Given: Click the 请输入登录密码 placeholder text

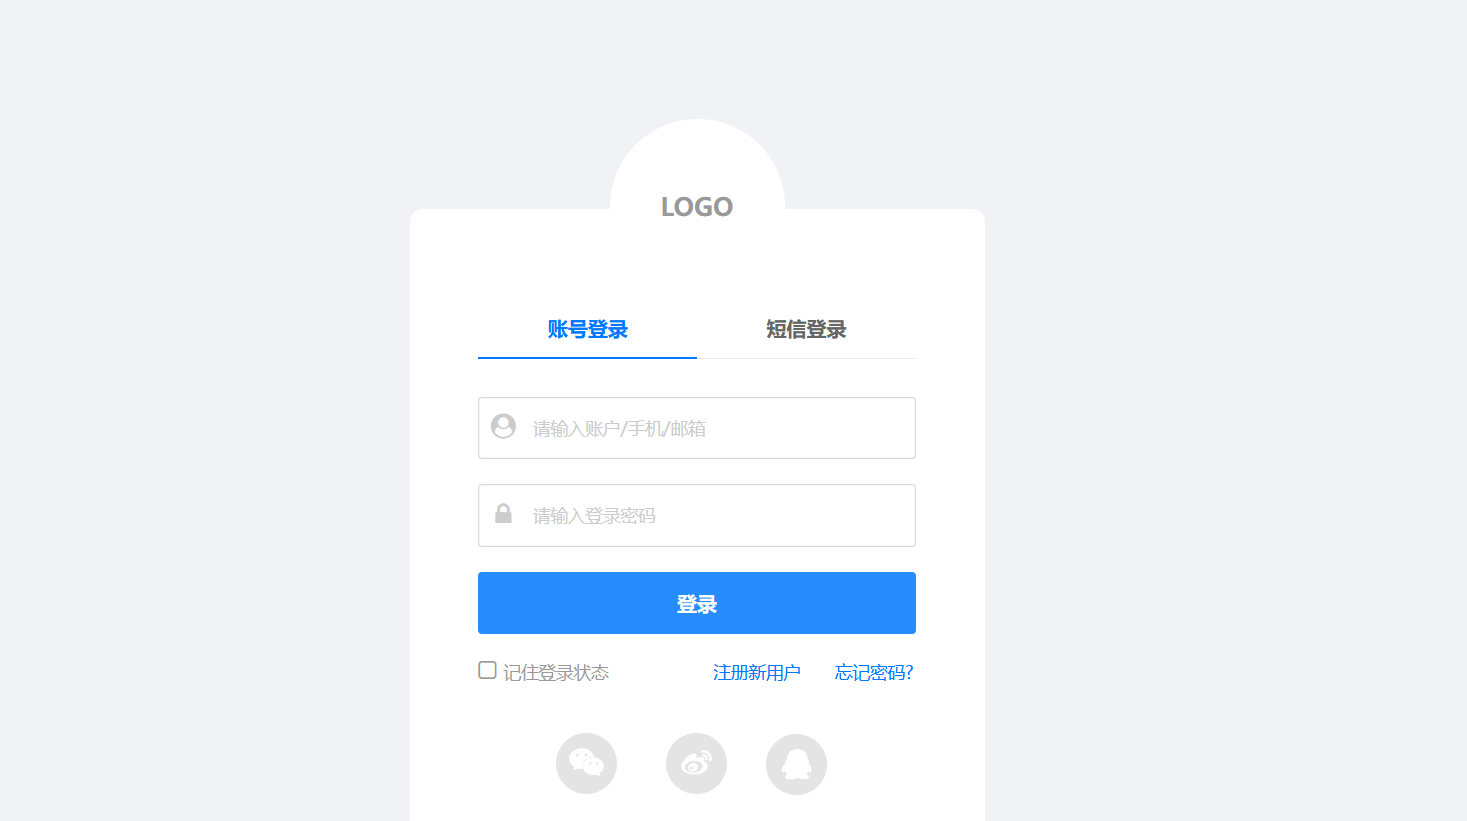Looking at the screenshot, I should tap(594, 516).
